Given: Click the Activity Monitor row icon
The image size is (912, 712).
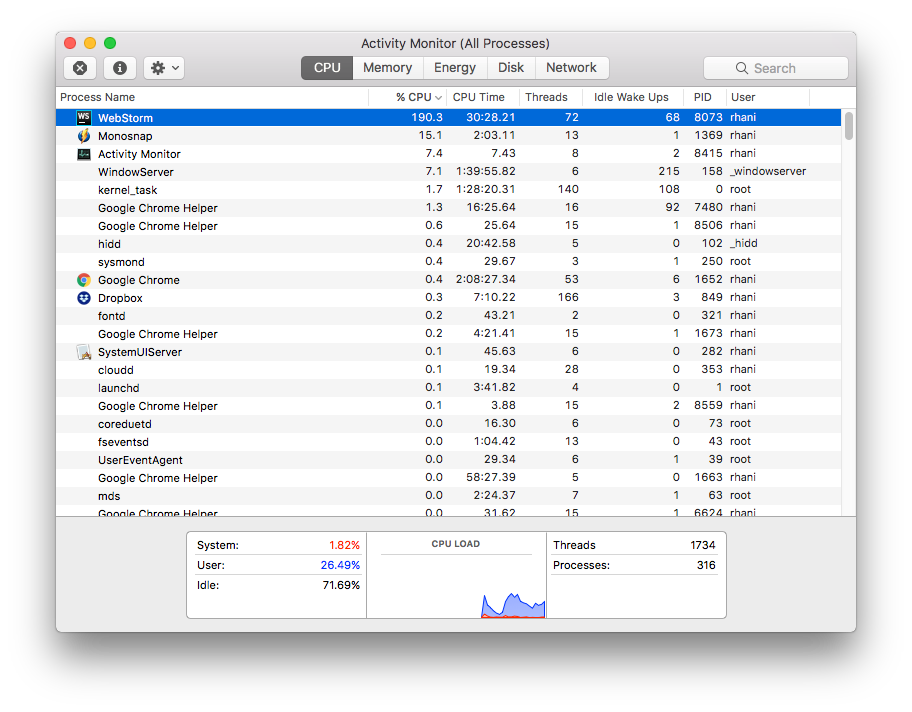Looking at the screenshot, I should pyautogui.click(x=84, y=154).
